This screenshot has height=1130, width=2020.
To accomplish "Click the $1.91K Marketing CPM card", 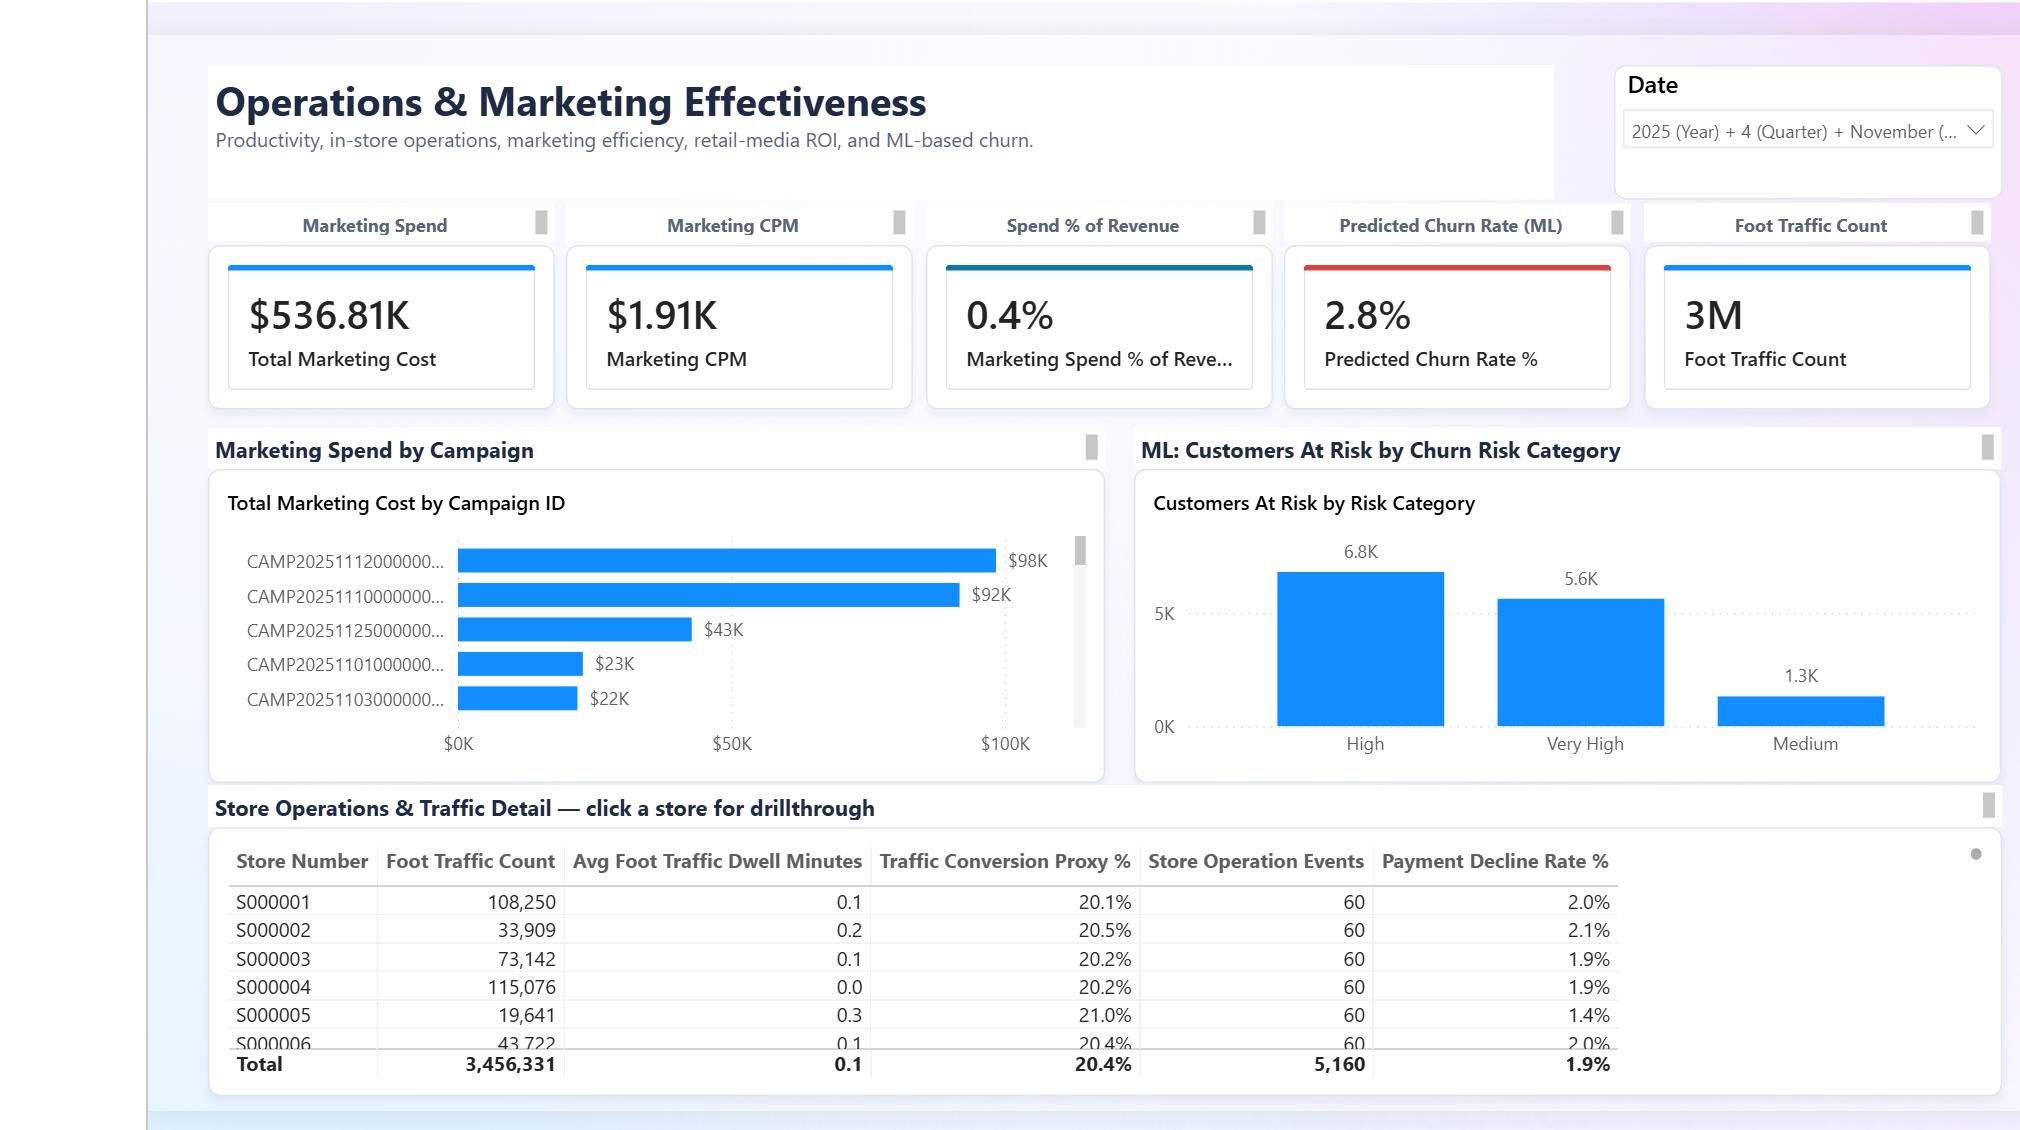I will point(739,328).
